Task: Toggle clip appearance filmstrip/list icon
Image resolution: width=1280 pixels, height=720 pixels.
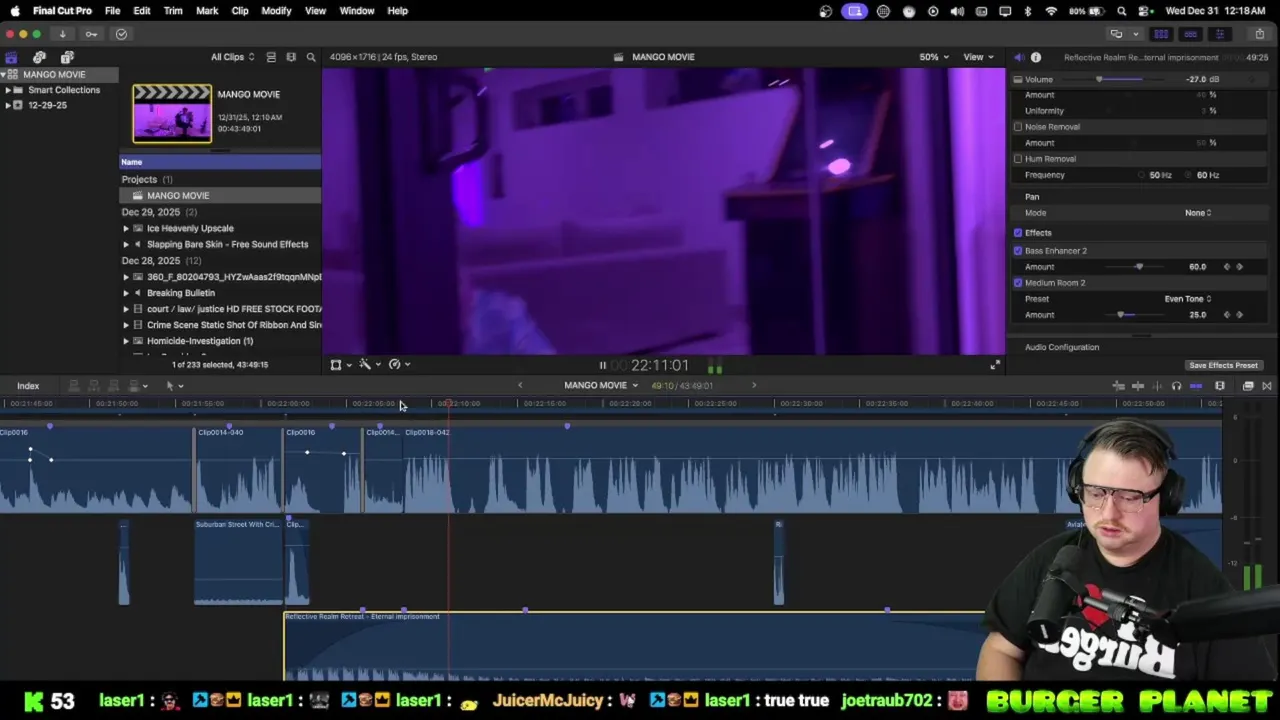Action: tap(271, 57)
